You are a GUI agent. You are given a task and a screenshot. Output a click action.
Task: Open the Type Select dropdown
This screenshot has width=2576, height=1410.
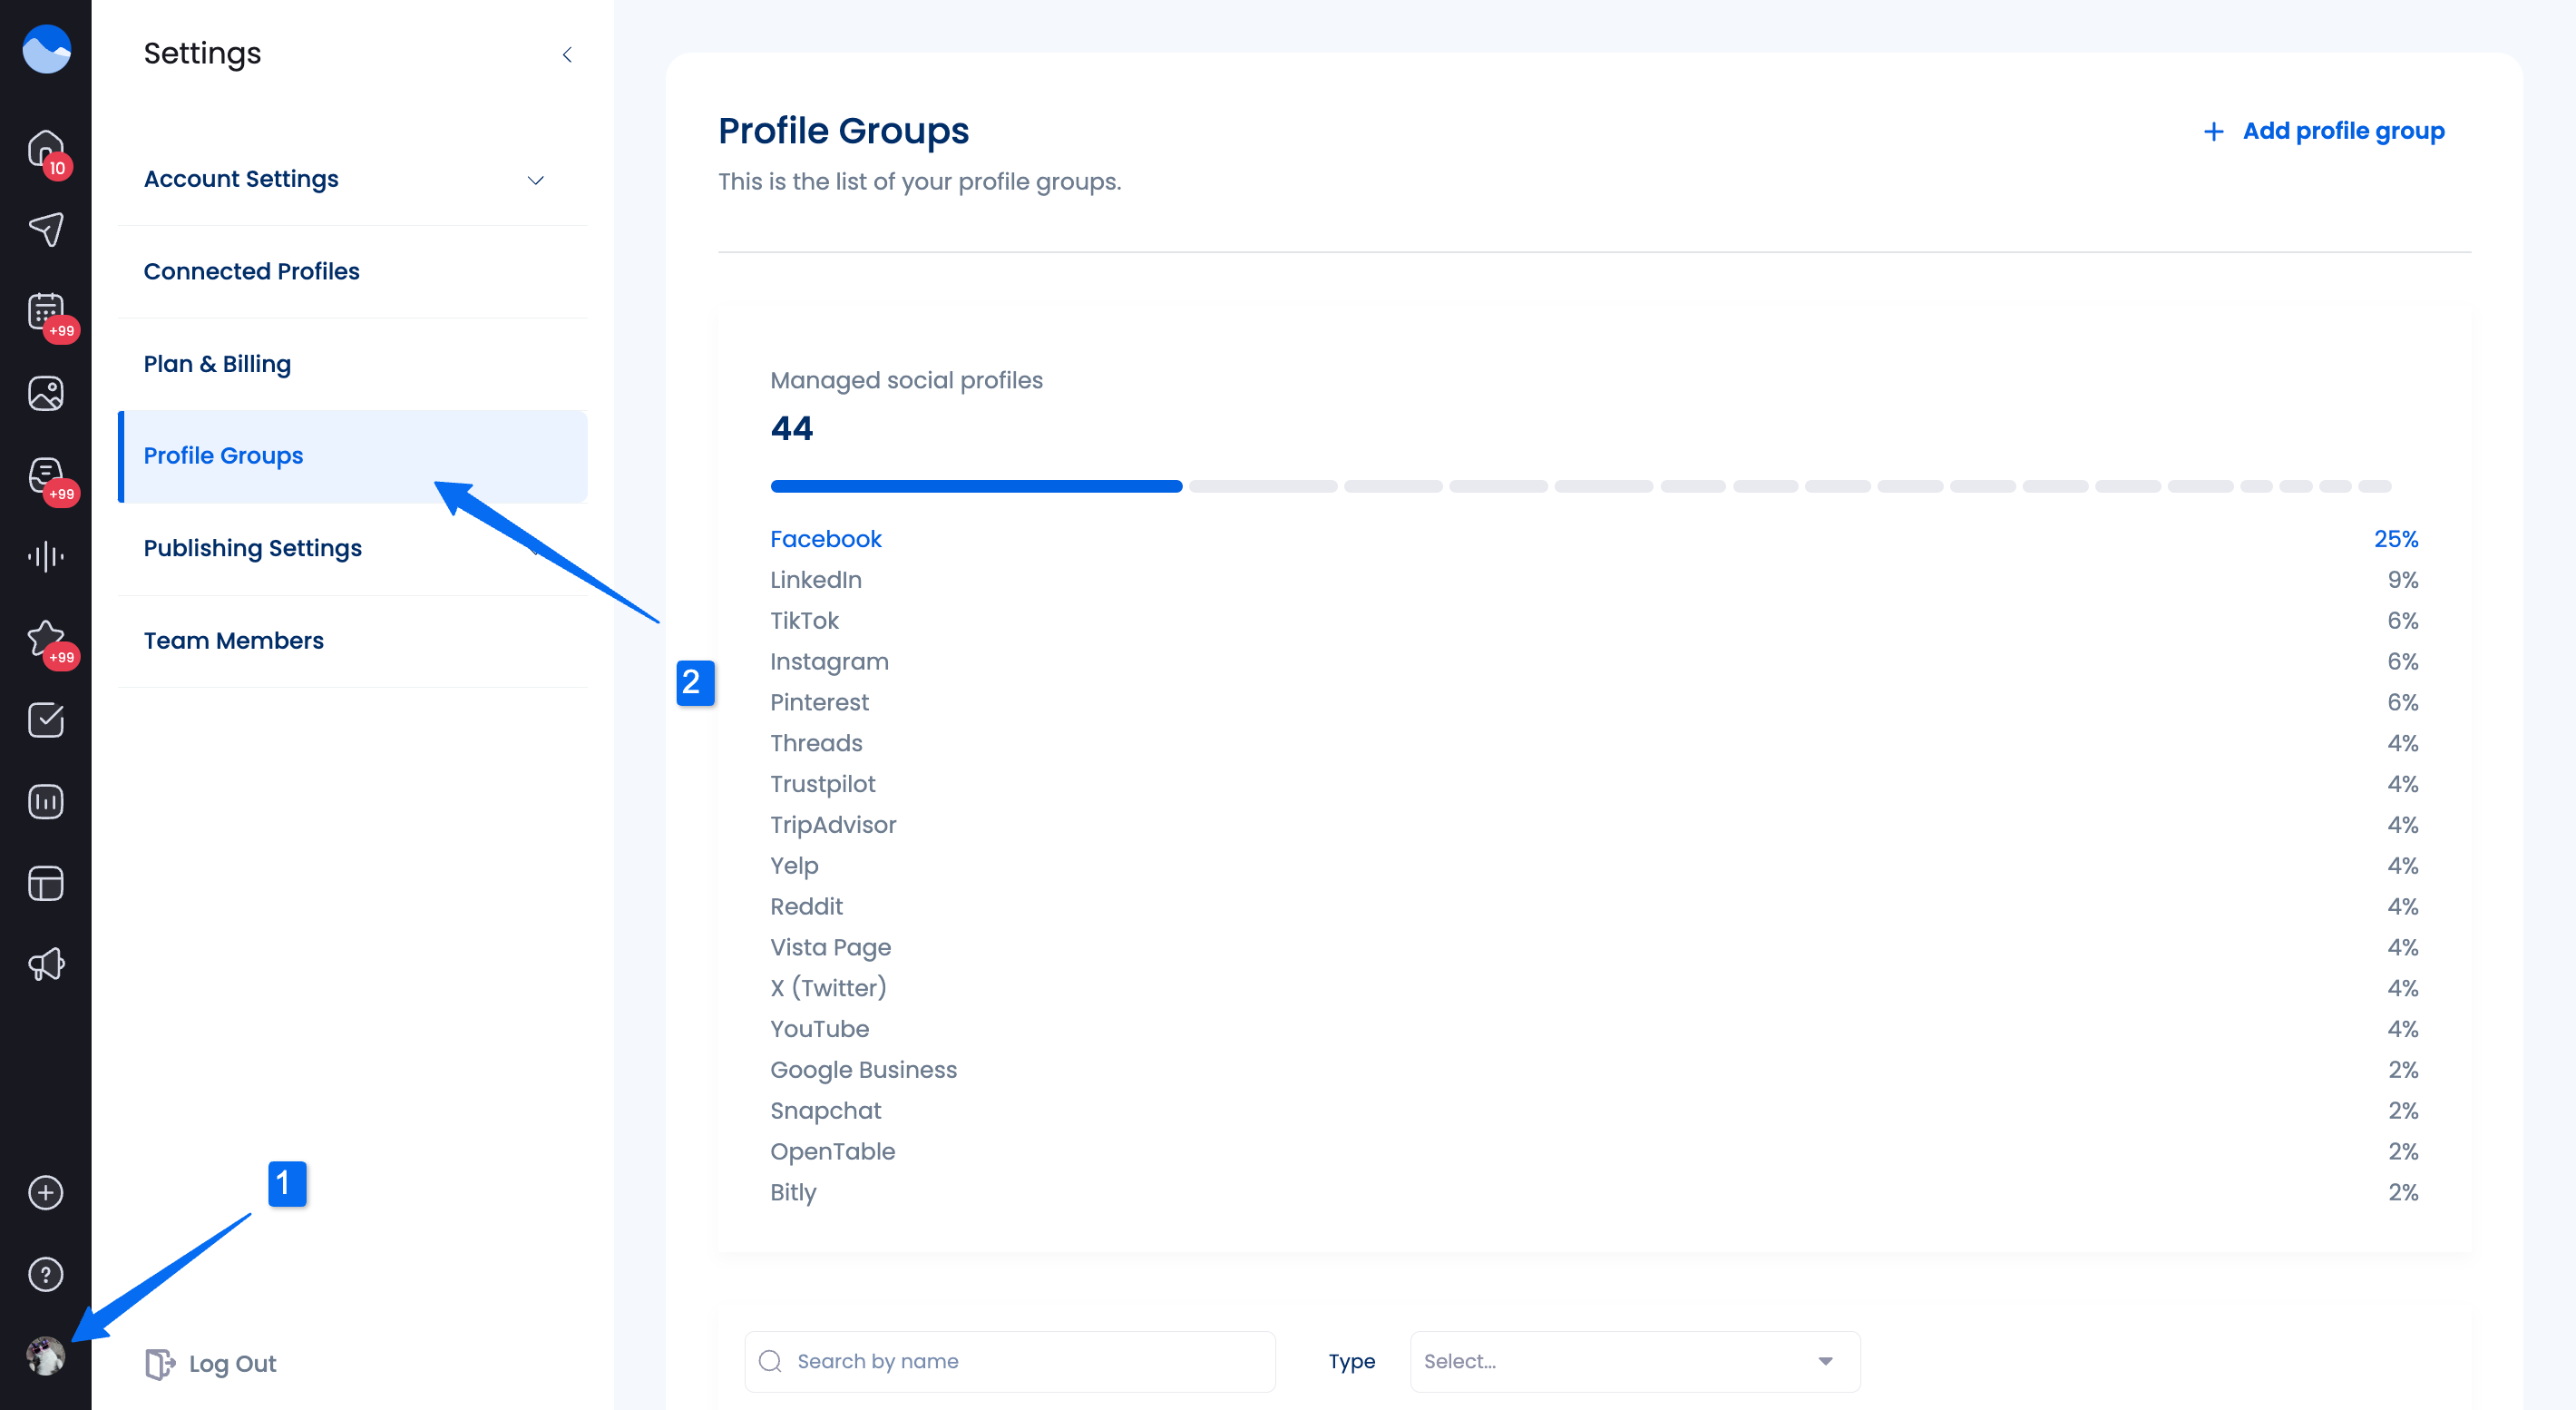point(1635,1361)
